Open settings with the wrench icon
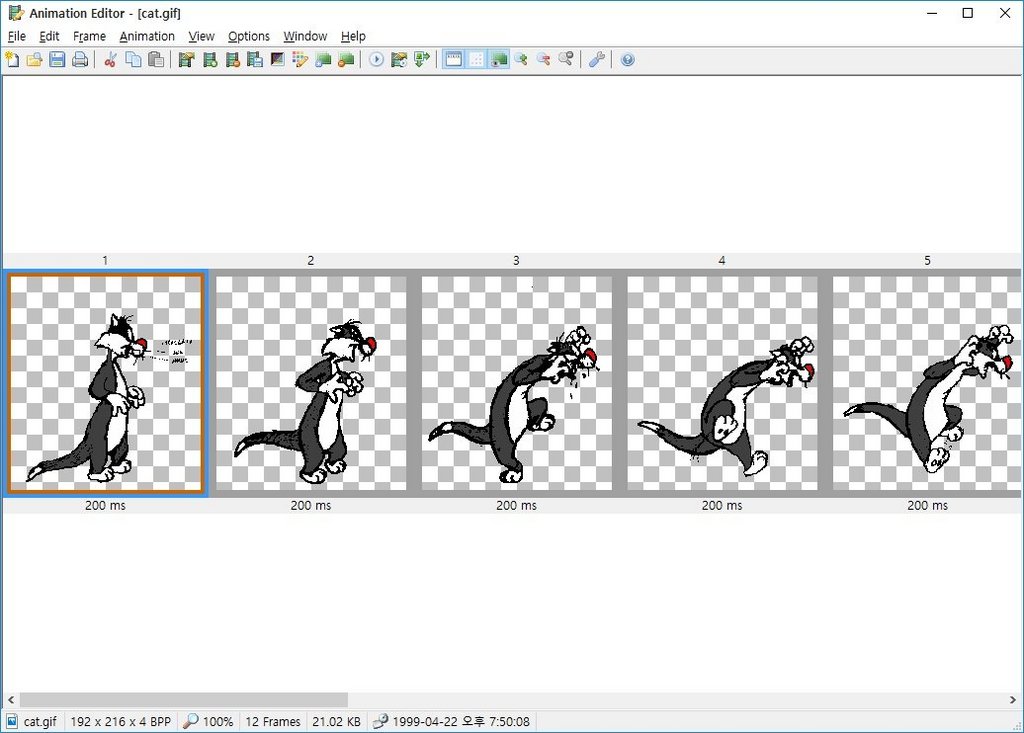1024x733 pixels. [x=596, y=59]
